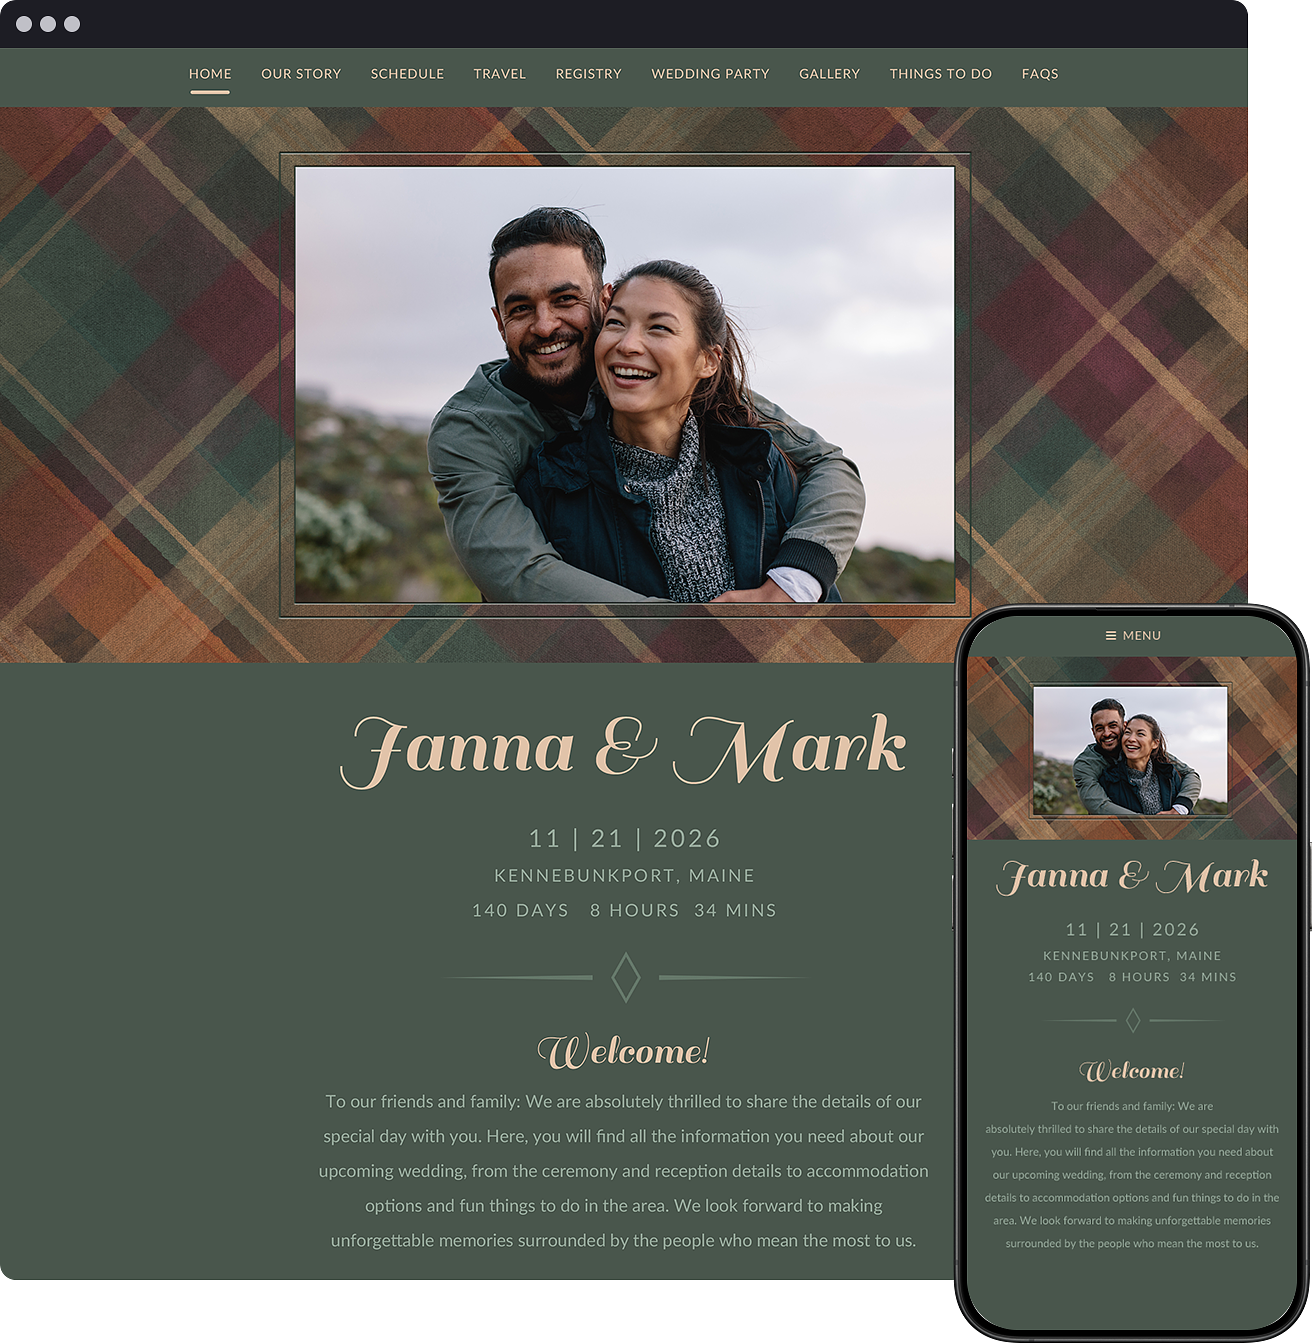Open the Schedule page
The image size is (1312, 1344).
click(x=407, y=74)
